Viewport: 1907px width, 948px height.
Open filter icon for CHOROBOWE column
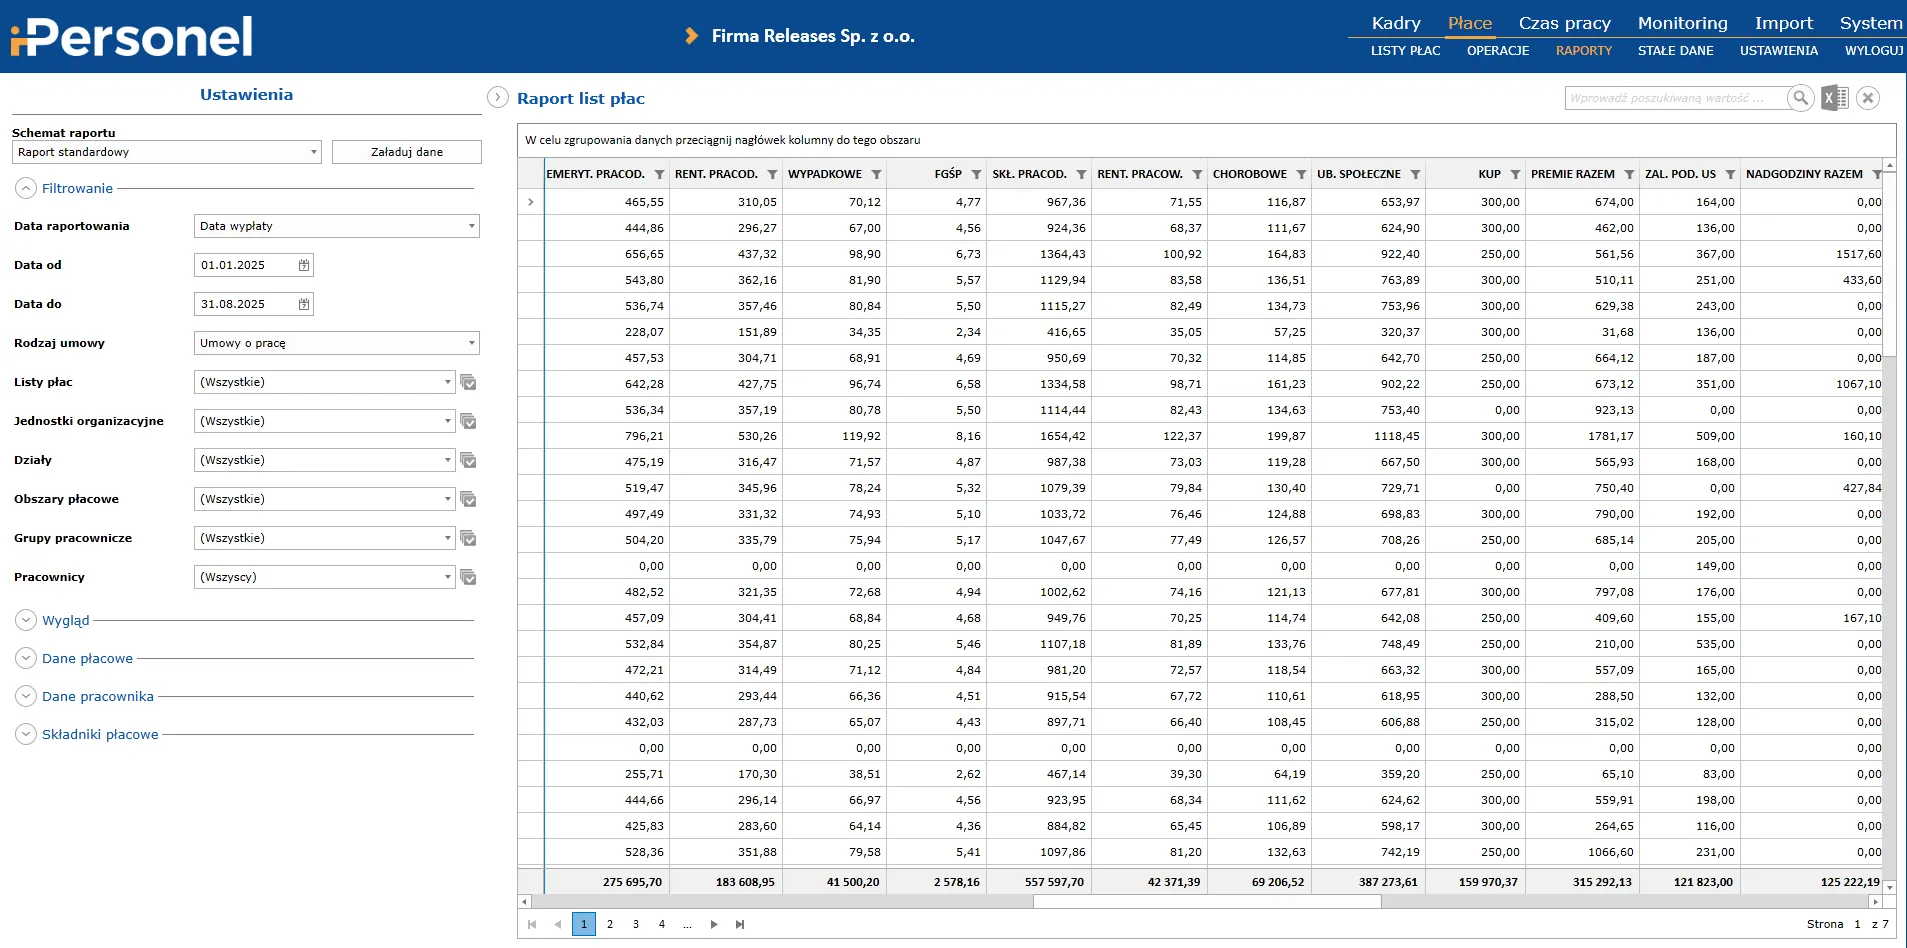click(x=1301, y=174)
